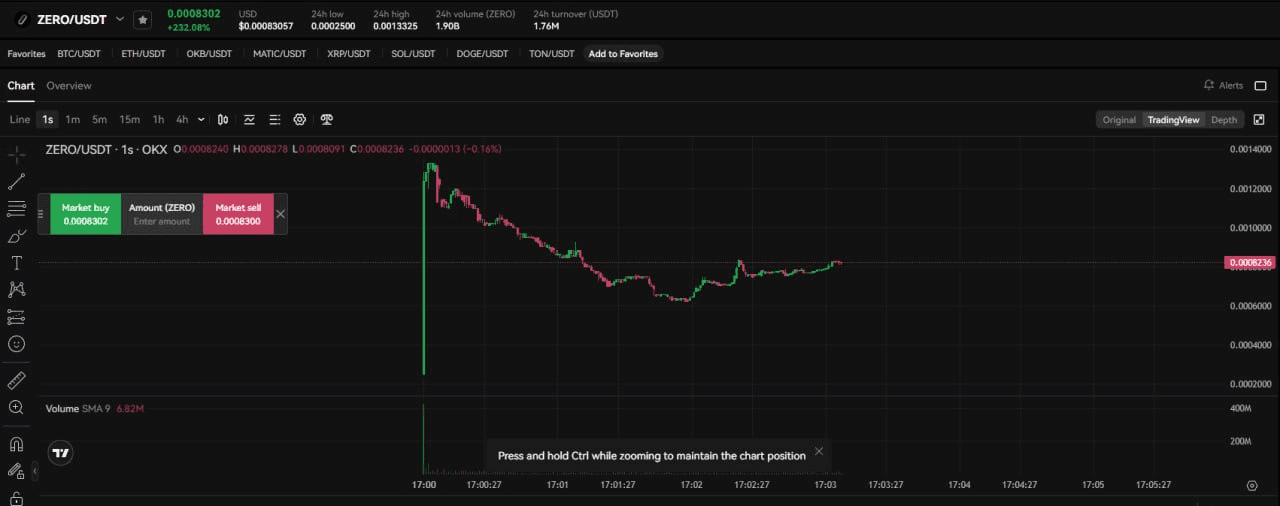Image resolution: width=1280 pixels, height=506 pixels.
Task: Expand more timeframes dropdown after 4h
Action: click(x=201, y=119)
